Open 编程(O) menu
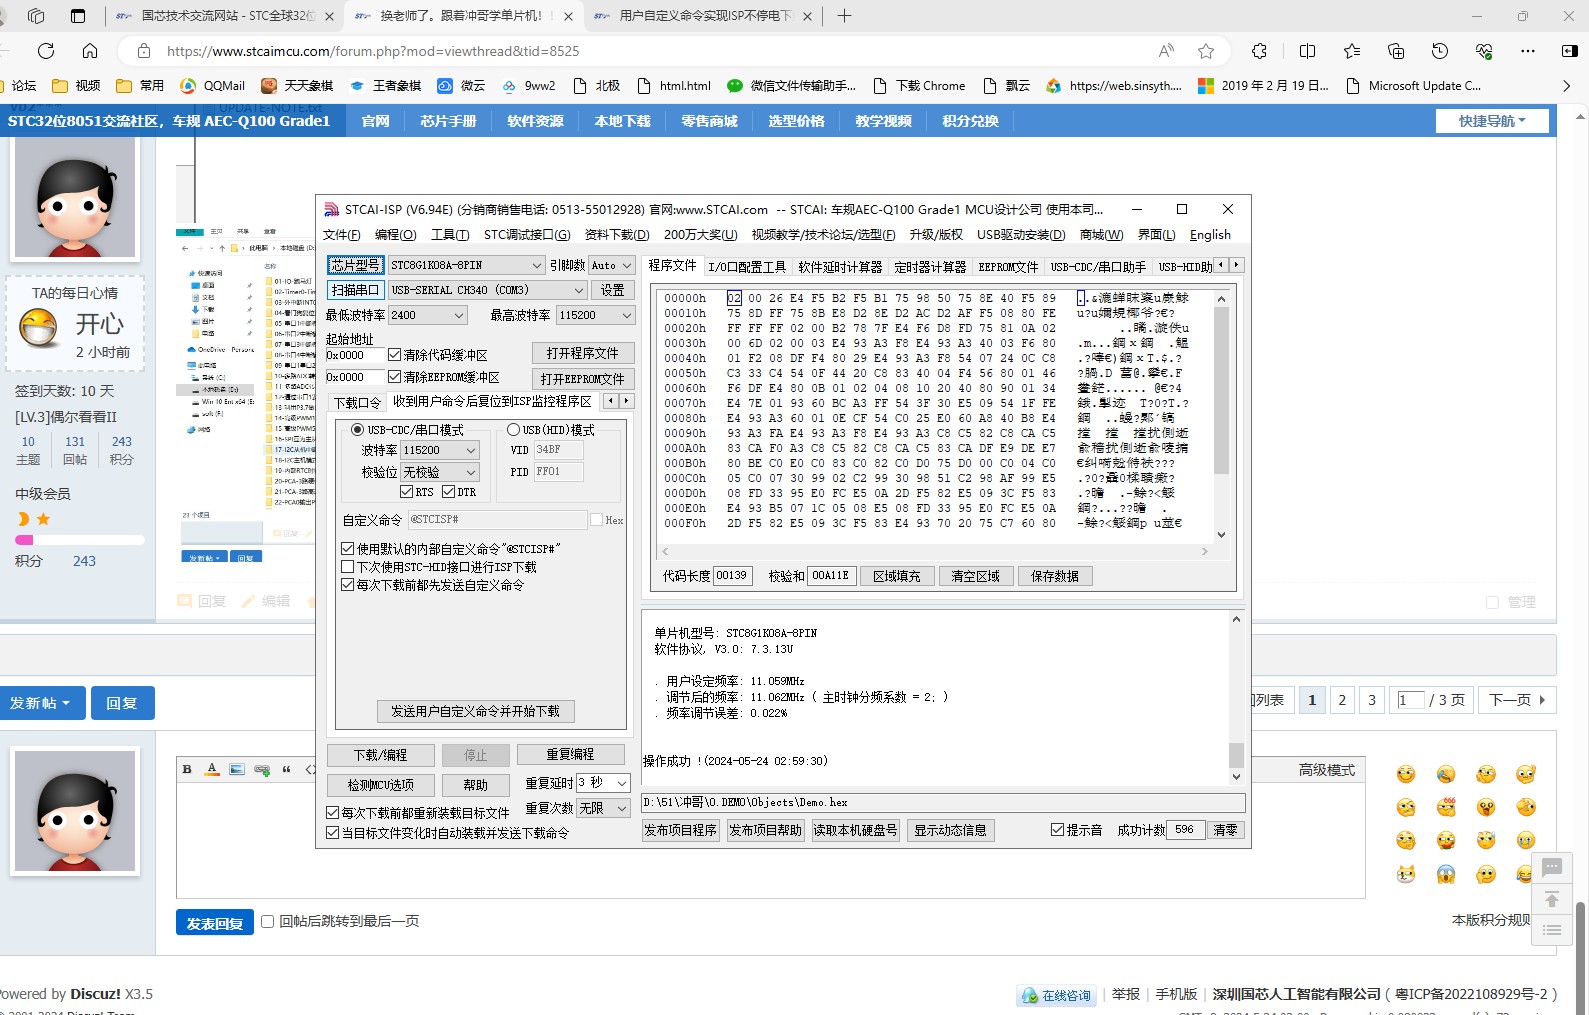The height and width of the screenshot is (1015, 1589). pyautogui.click(x=395, y=235)
